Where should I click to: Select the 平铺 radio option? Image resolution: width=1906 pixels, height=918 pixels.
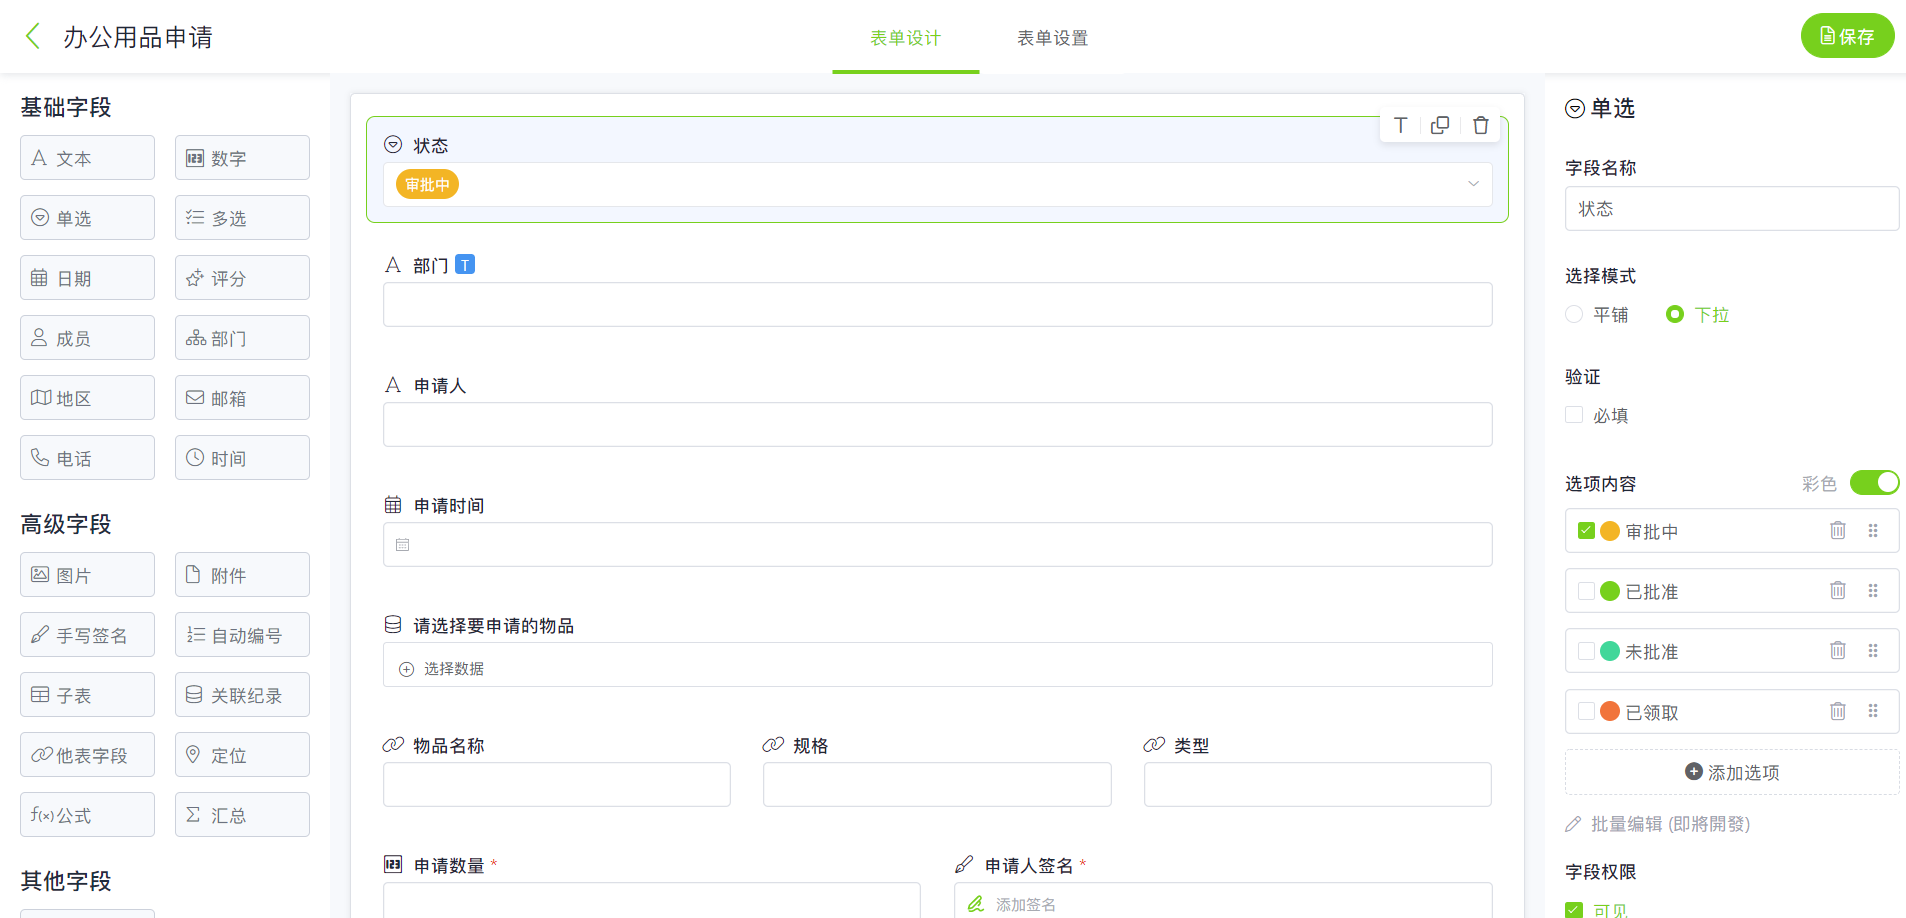(1574, 315)
